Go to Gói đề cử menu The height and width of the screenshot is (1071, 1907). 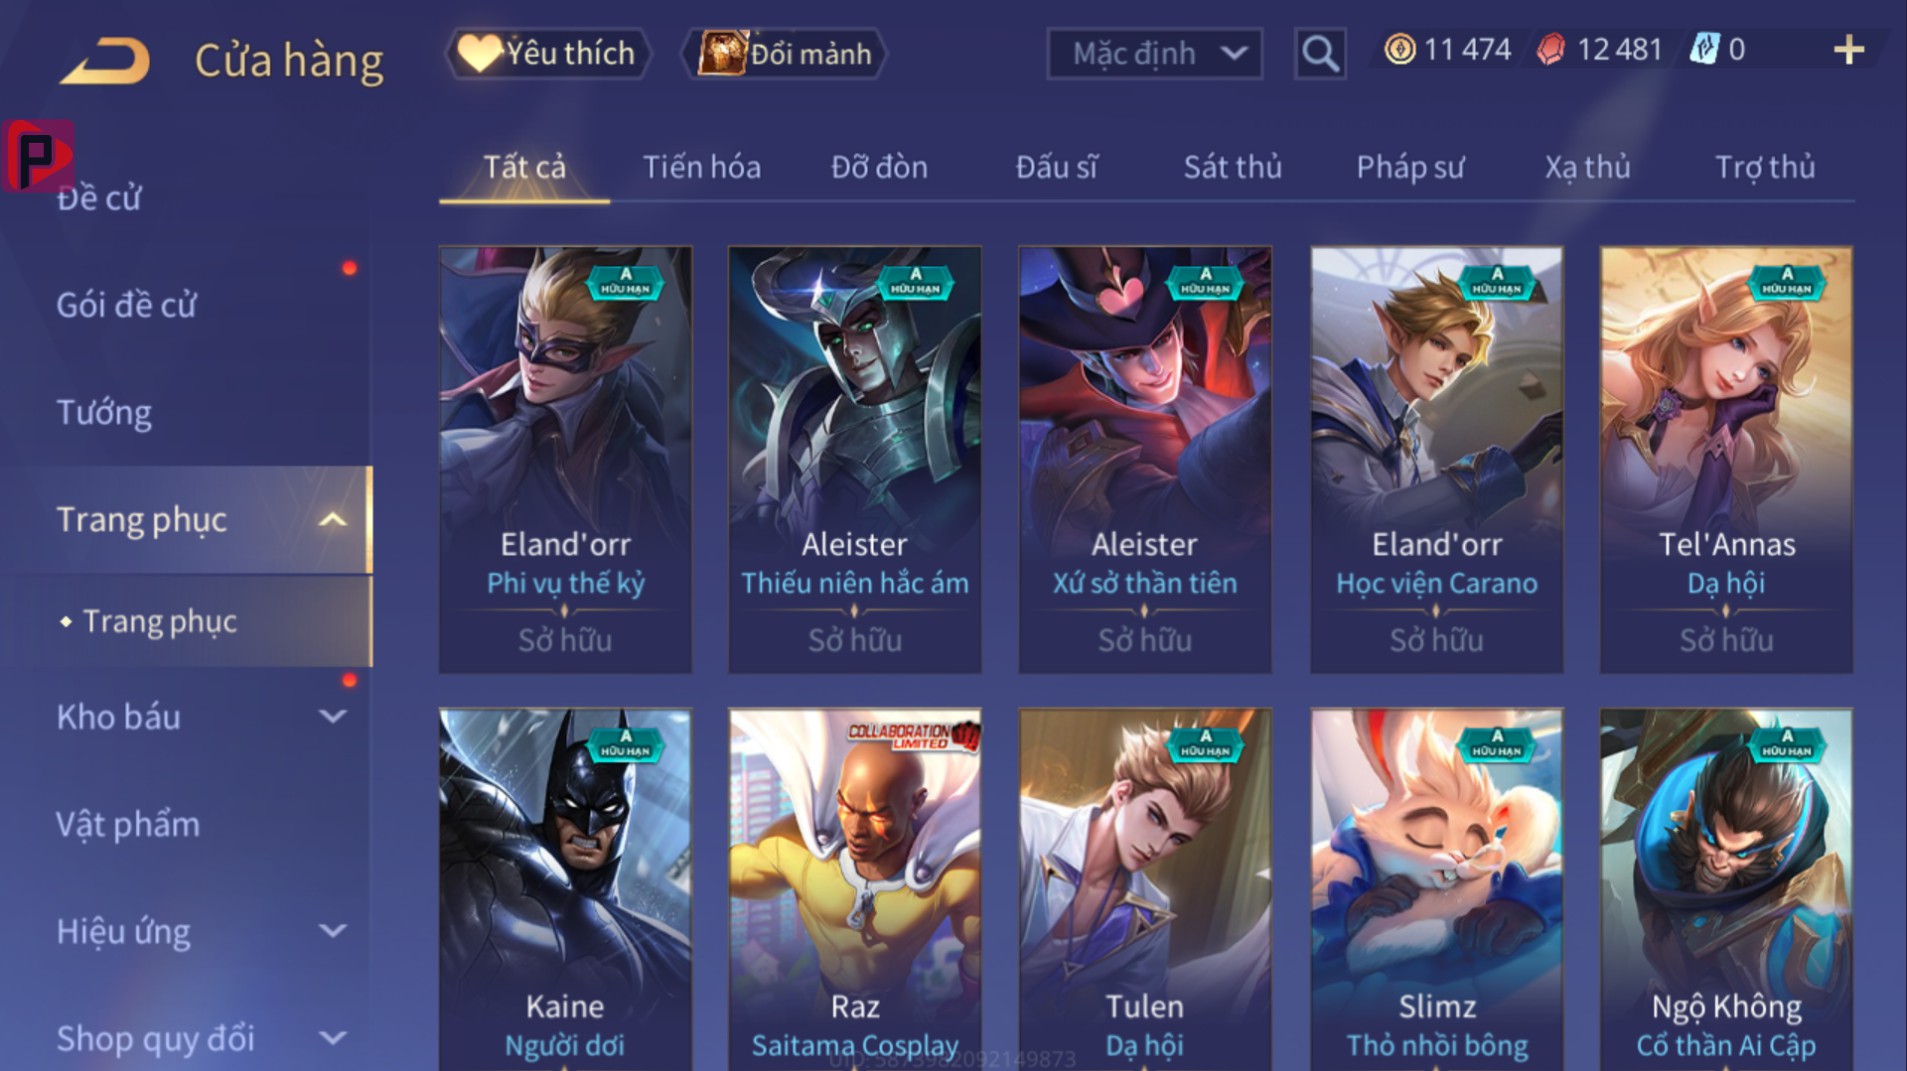point(126,305)
